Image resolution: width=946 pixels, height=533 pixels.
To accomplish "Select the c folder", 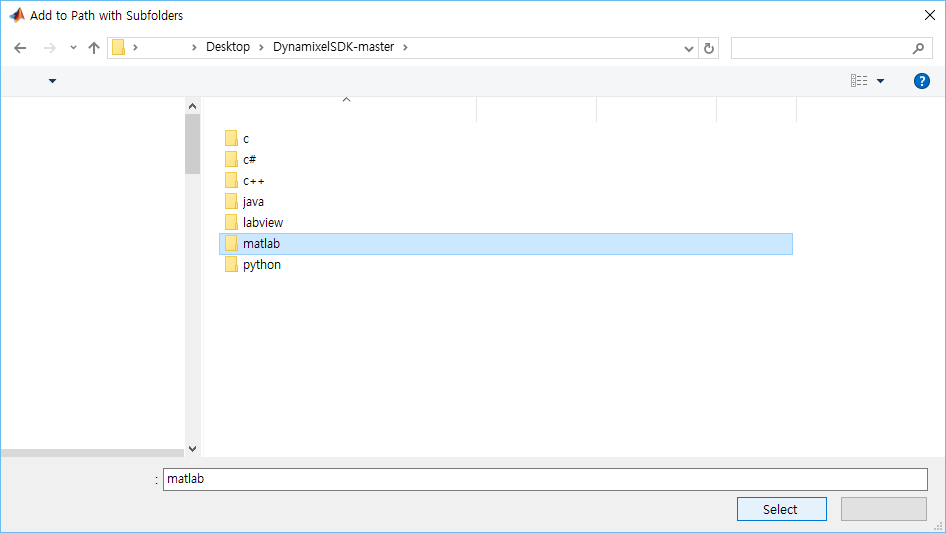I will click(x=246, y=139).
